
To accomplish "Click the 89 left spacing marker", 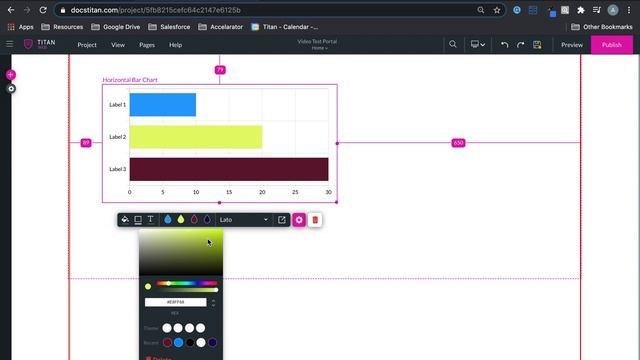I will [86, 143].
